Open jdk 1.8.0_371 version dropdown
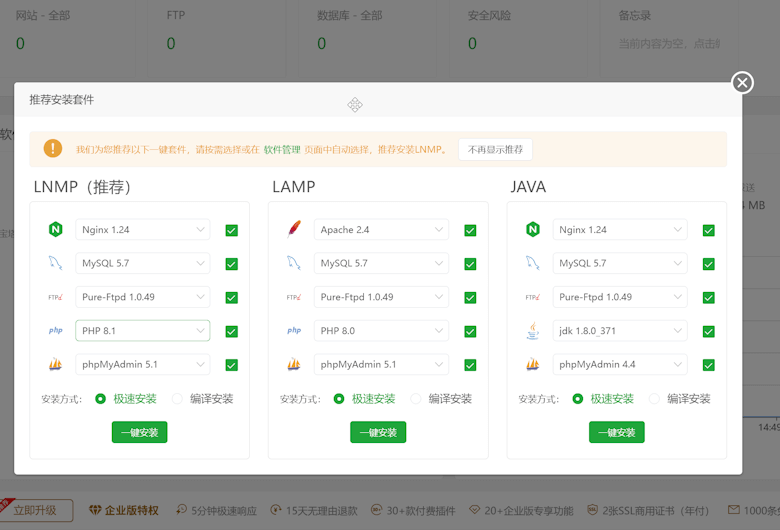 pyautogui.click(x=620, y=330)
